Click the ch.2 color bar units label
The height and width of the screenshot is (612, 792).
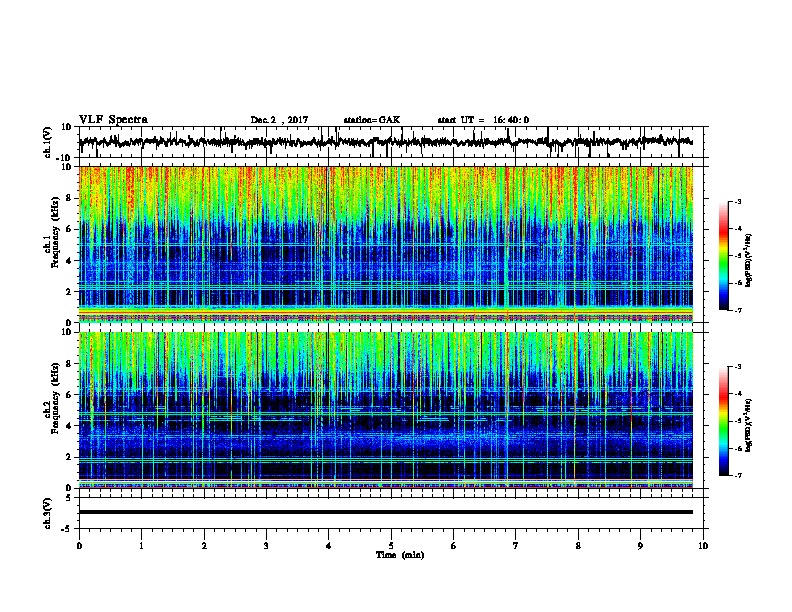tap(748, 425)
